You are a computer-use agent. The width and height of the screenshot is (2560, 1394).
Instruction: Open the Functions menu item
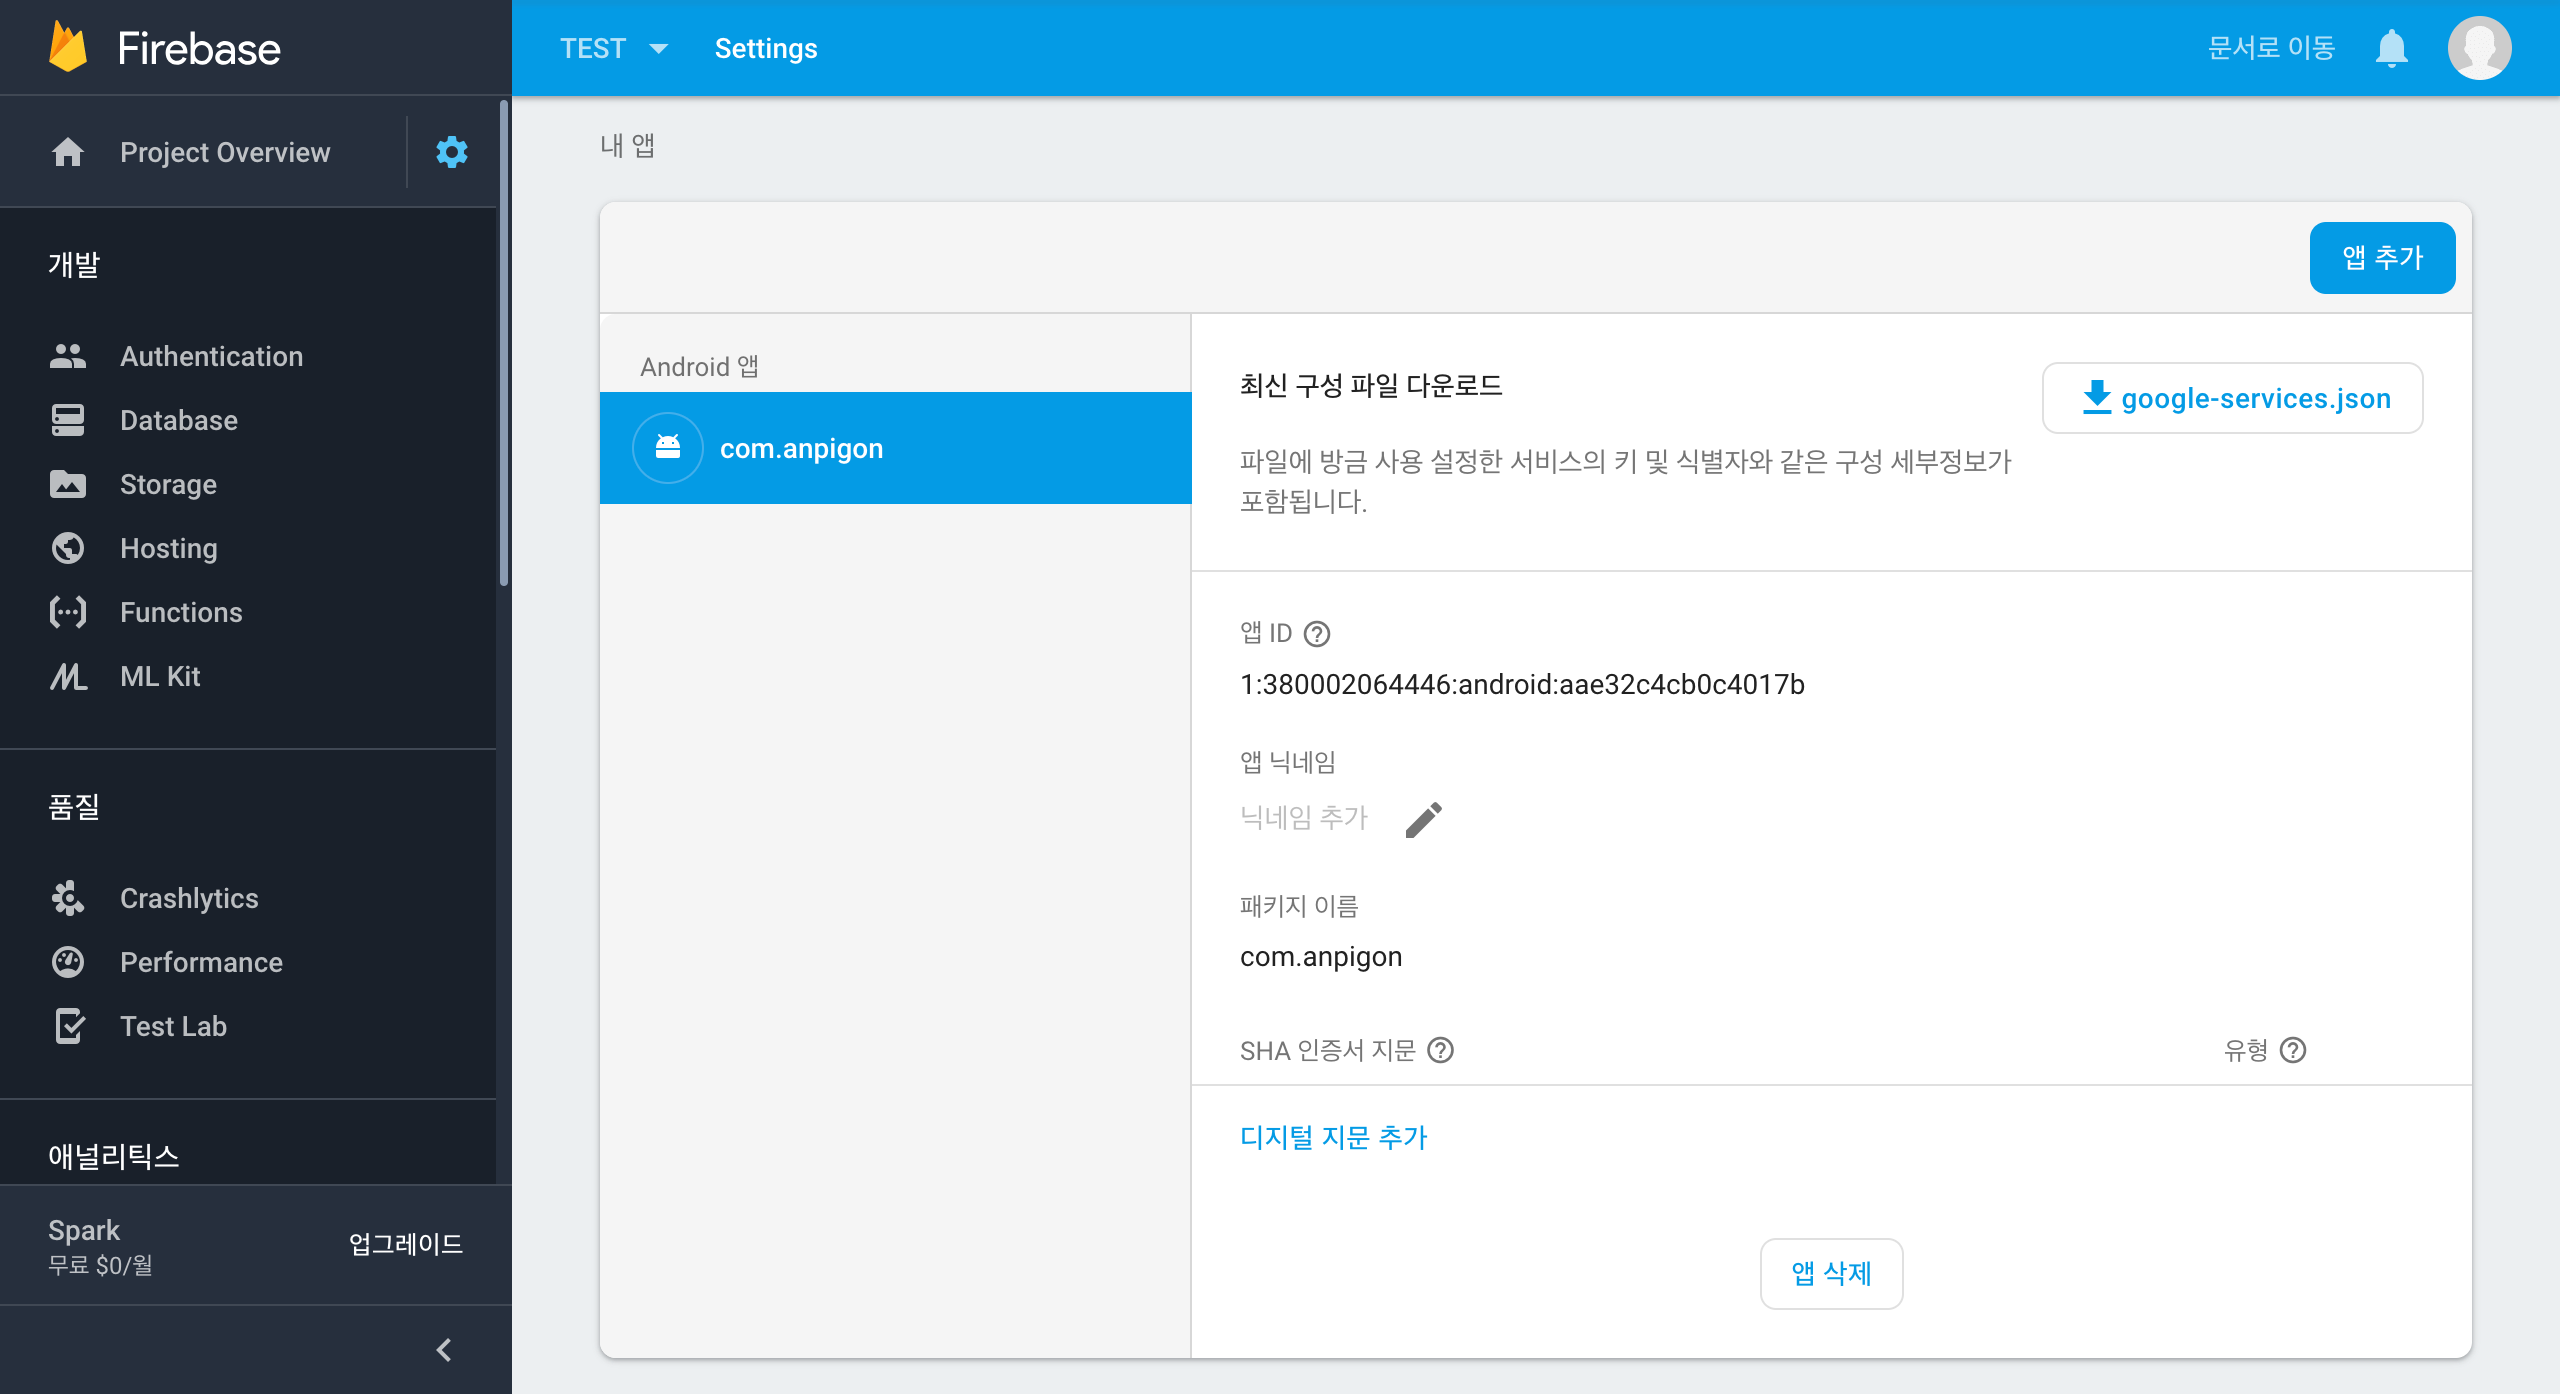(181, 612)
